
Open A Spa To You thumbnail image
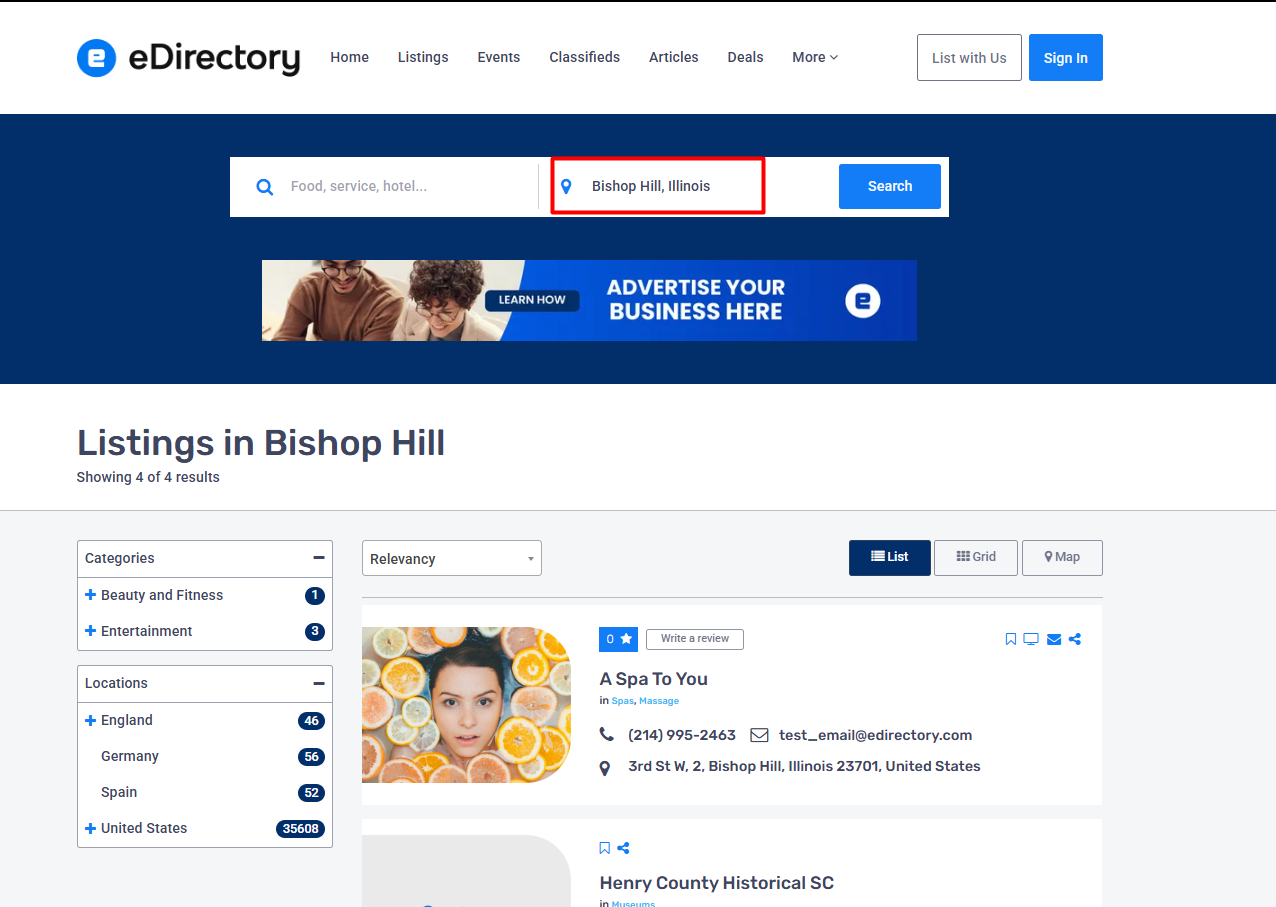tap(467, 705)
